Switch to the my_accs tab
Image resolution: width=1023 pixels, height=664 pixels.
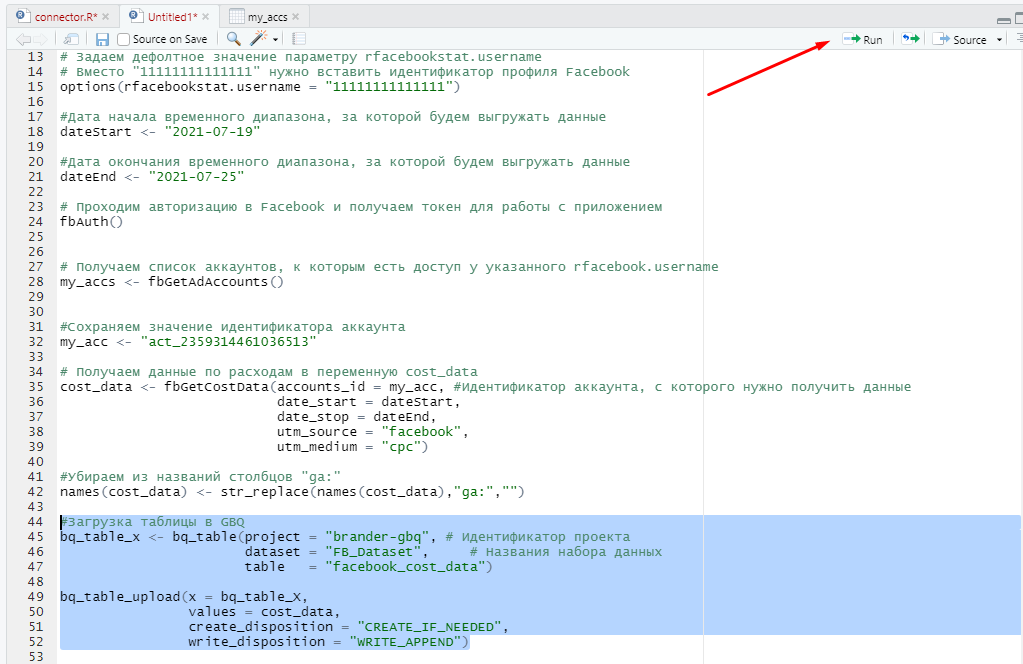point(267,17)
